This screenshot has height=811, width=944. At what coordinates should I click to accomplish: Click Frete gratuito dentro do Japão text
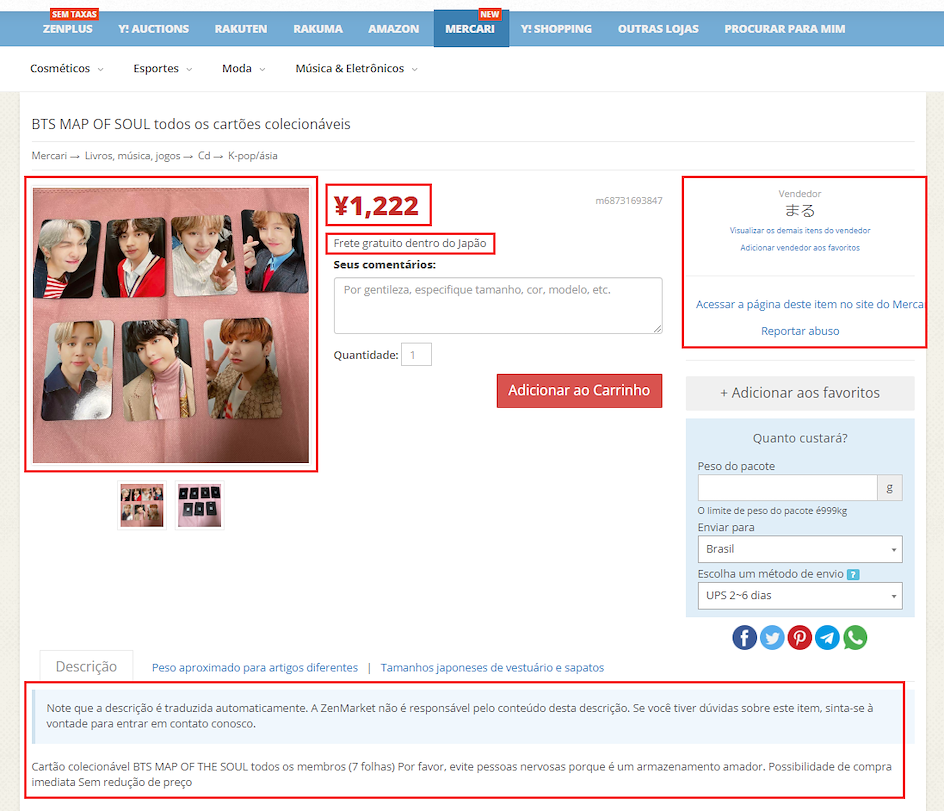410,243
